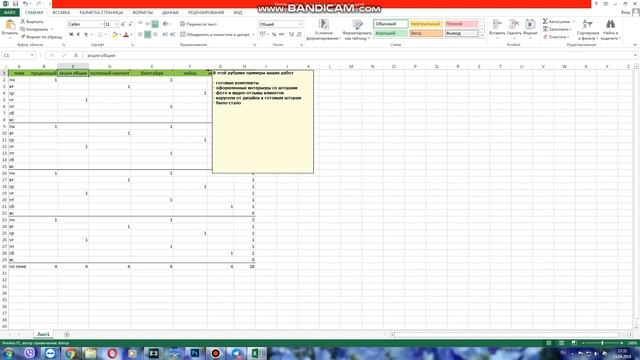Open the Clear (Очистить) dropdown
Screen dimensions: 640x360
pyautogui.click(x=556, y=37)
